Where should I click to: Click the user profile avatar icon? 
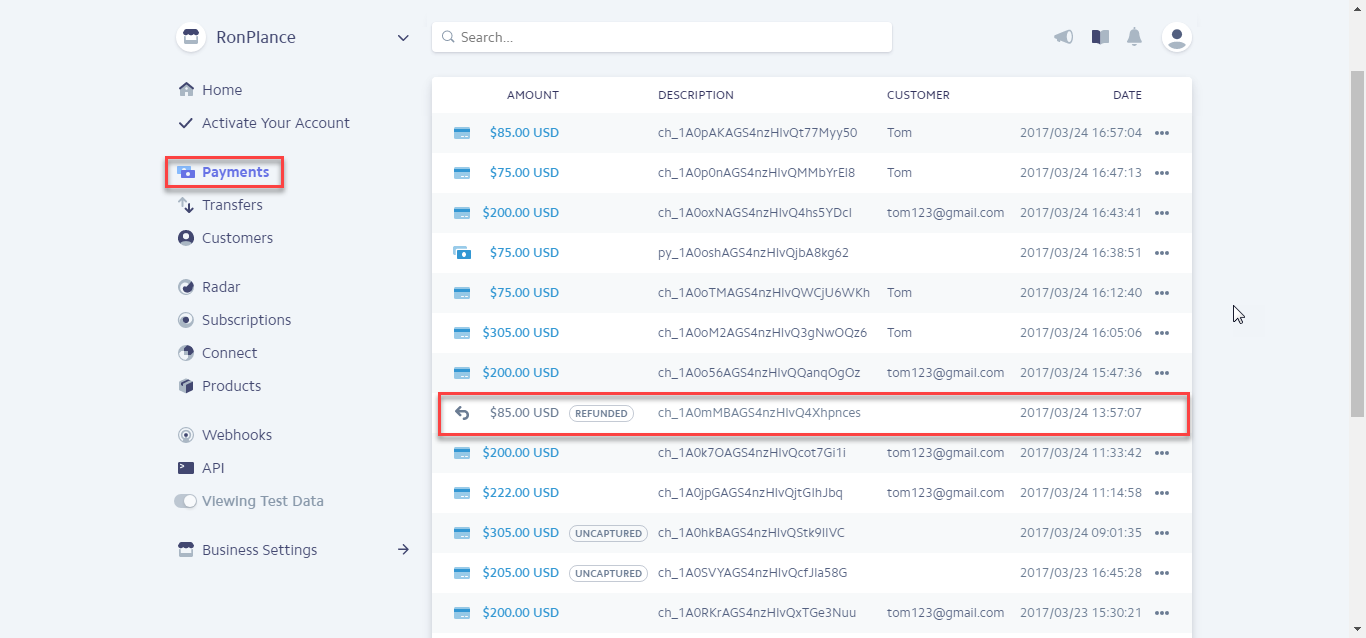pyautogui.click(x=1177, y=37)
